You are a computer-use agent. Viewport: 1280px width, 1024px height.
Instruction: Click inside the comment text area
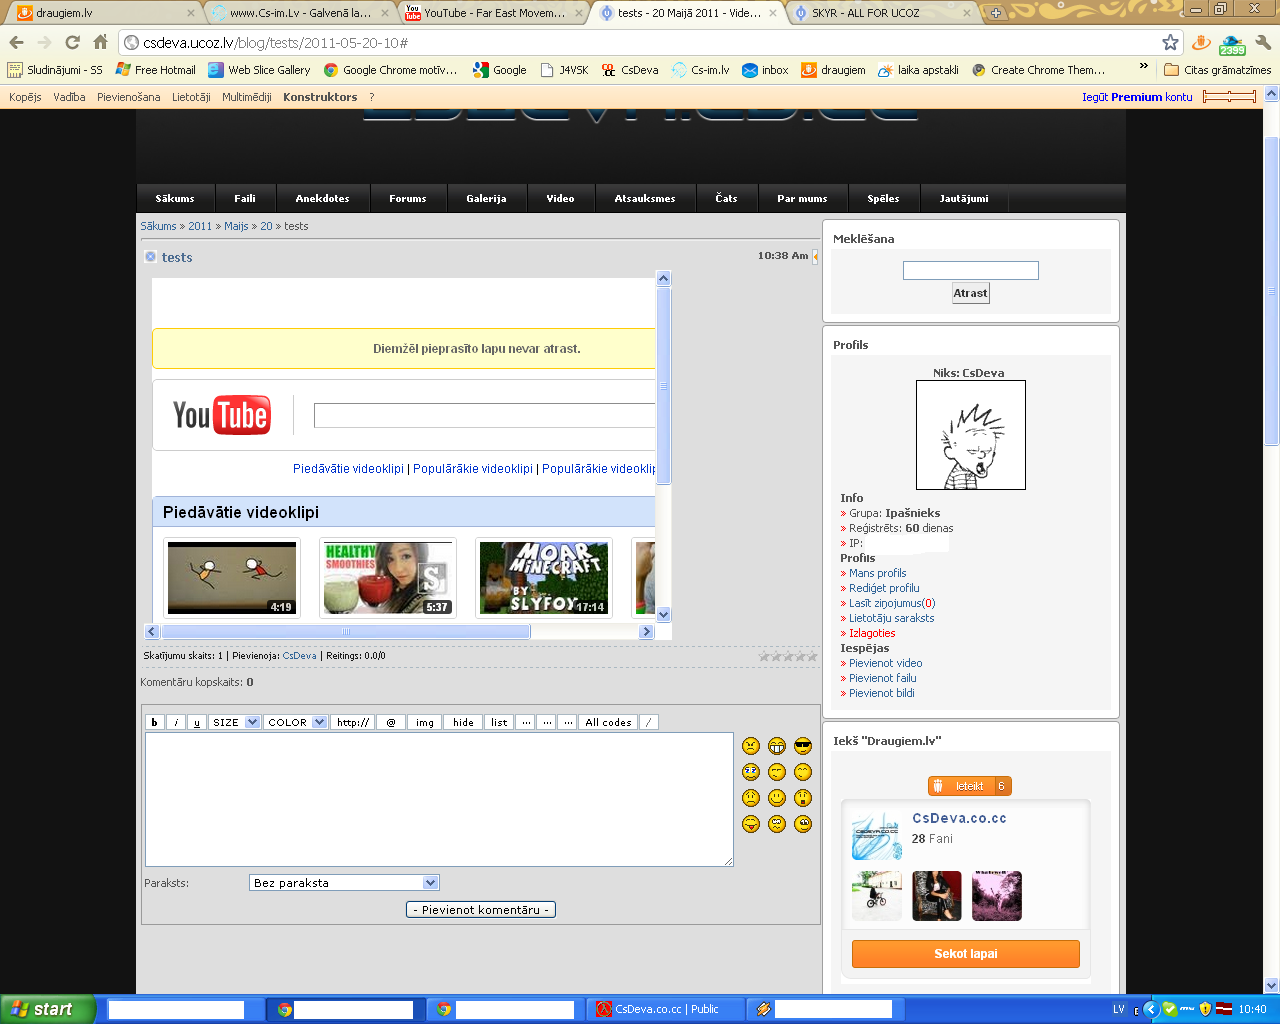click(439, 800)
